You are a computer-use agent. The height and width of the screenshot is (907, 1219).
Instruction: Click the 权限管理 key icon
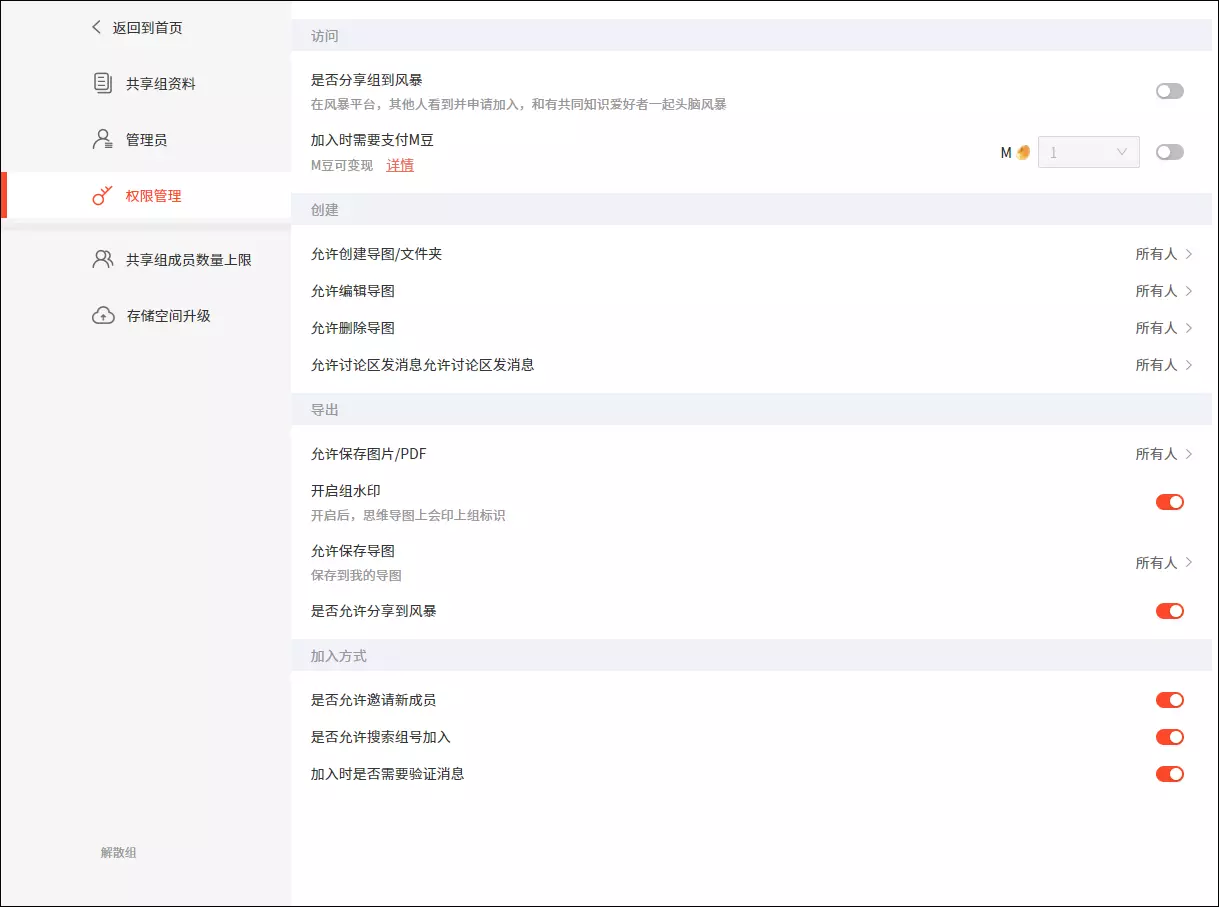click(x=102, y=196)
